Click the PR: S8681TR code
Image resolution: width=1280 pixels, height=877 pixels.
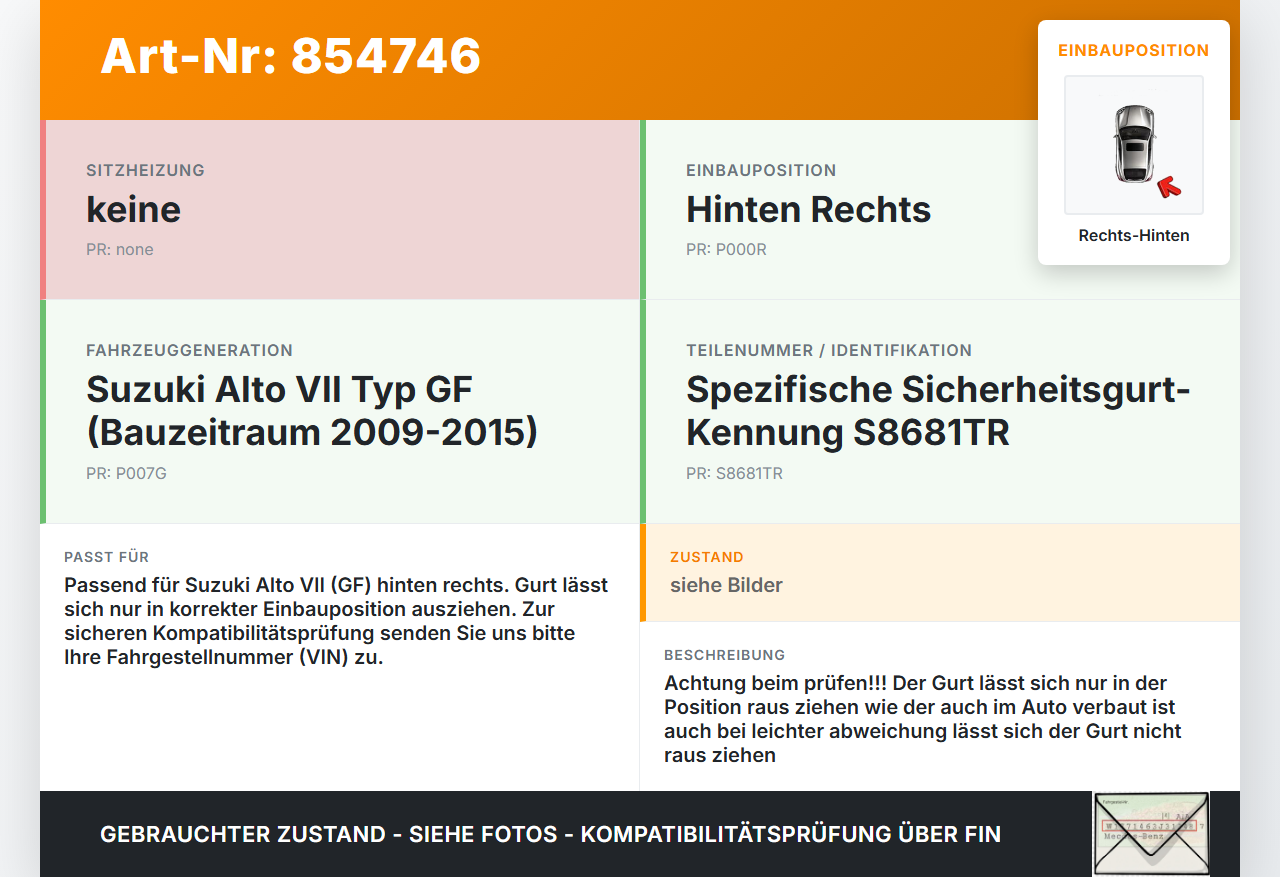click(734, 473)
